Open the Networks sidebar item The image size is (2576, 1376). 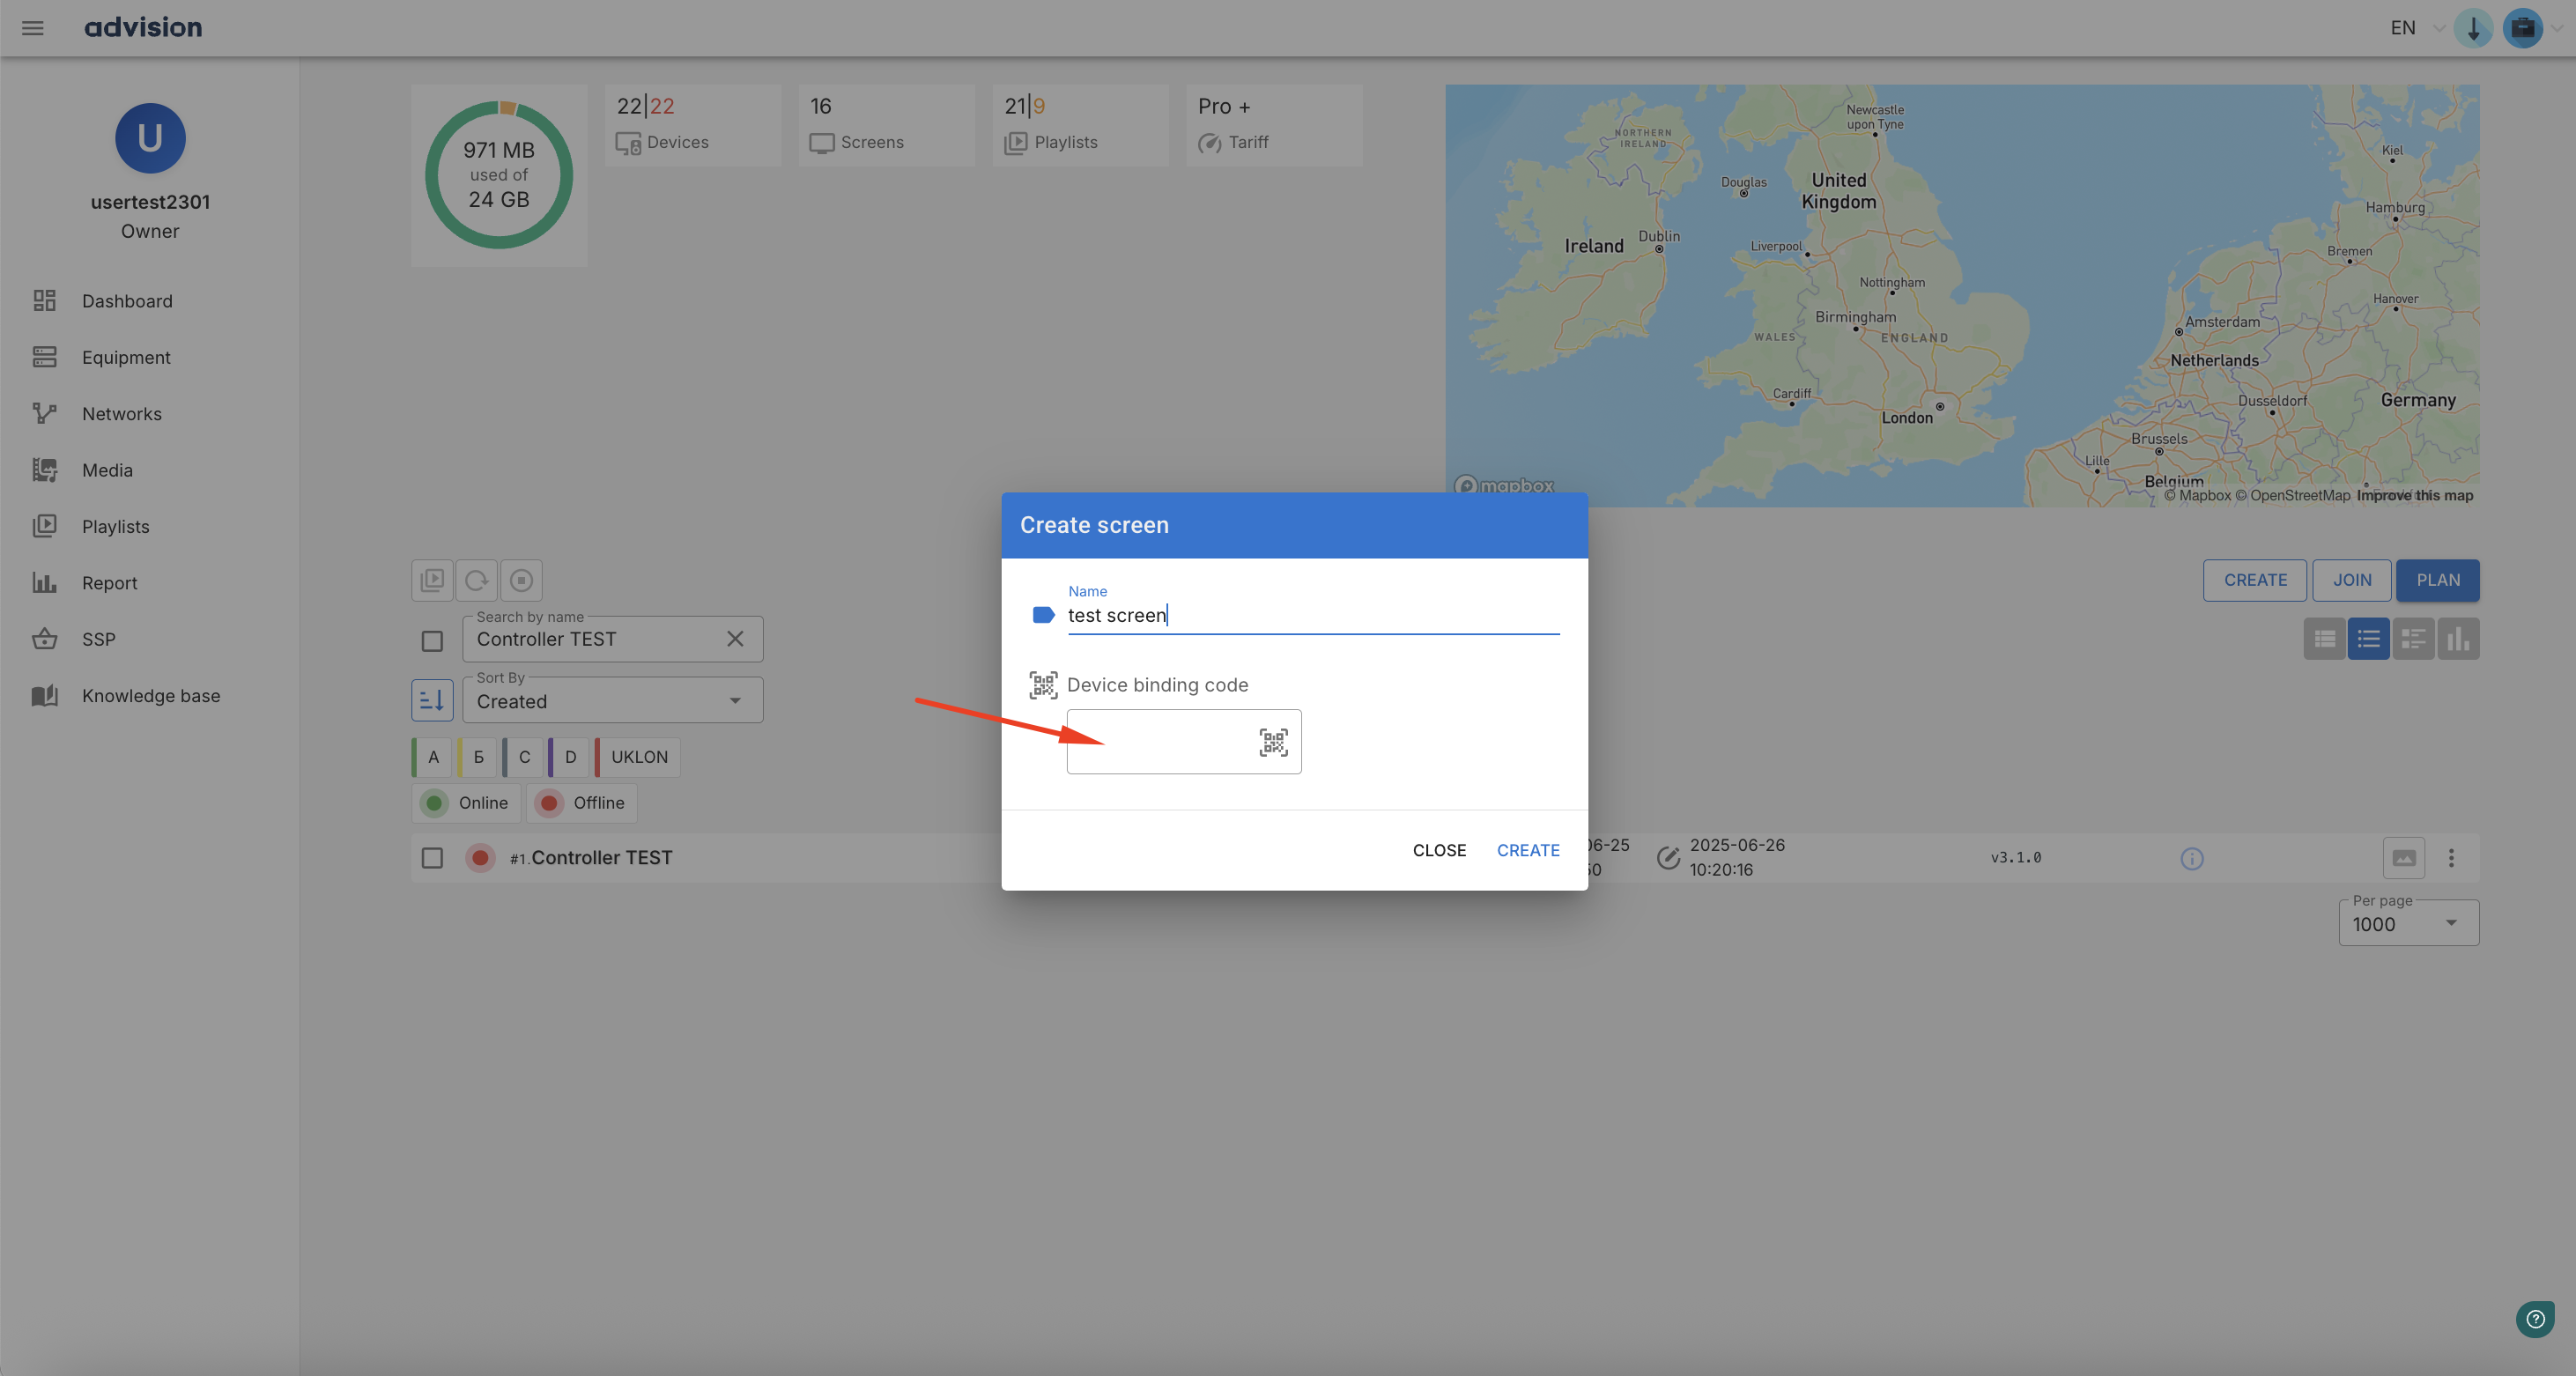[x=121, y=414]
